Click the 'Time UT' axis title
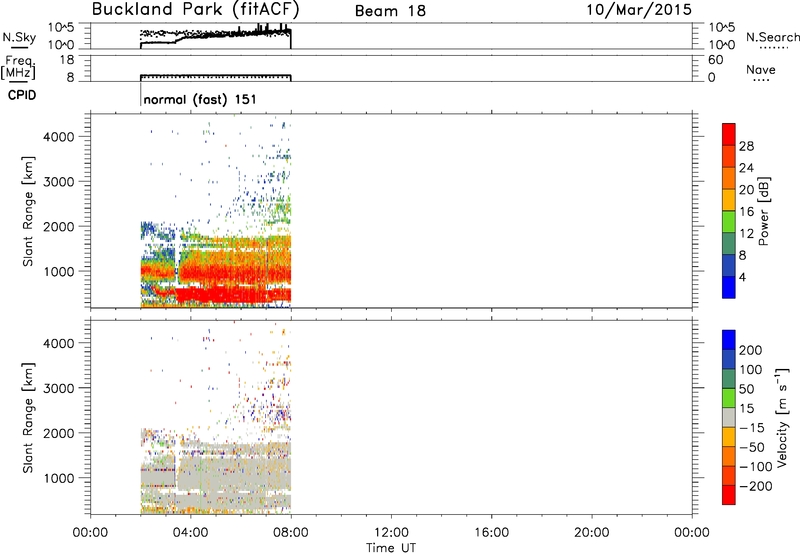The height and width of the screenshot is (554, 800). pos(391,548)
